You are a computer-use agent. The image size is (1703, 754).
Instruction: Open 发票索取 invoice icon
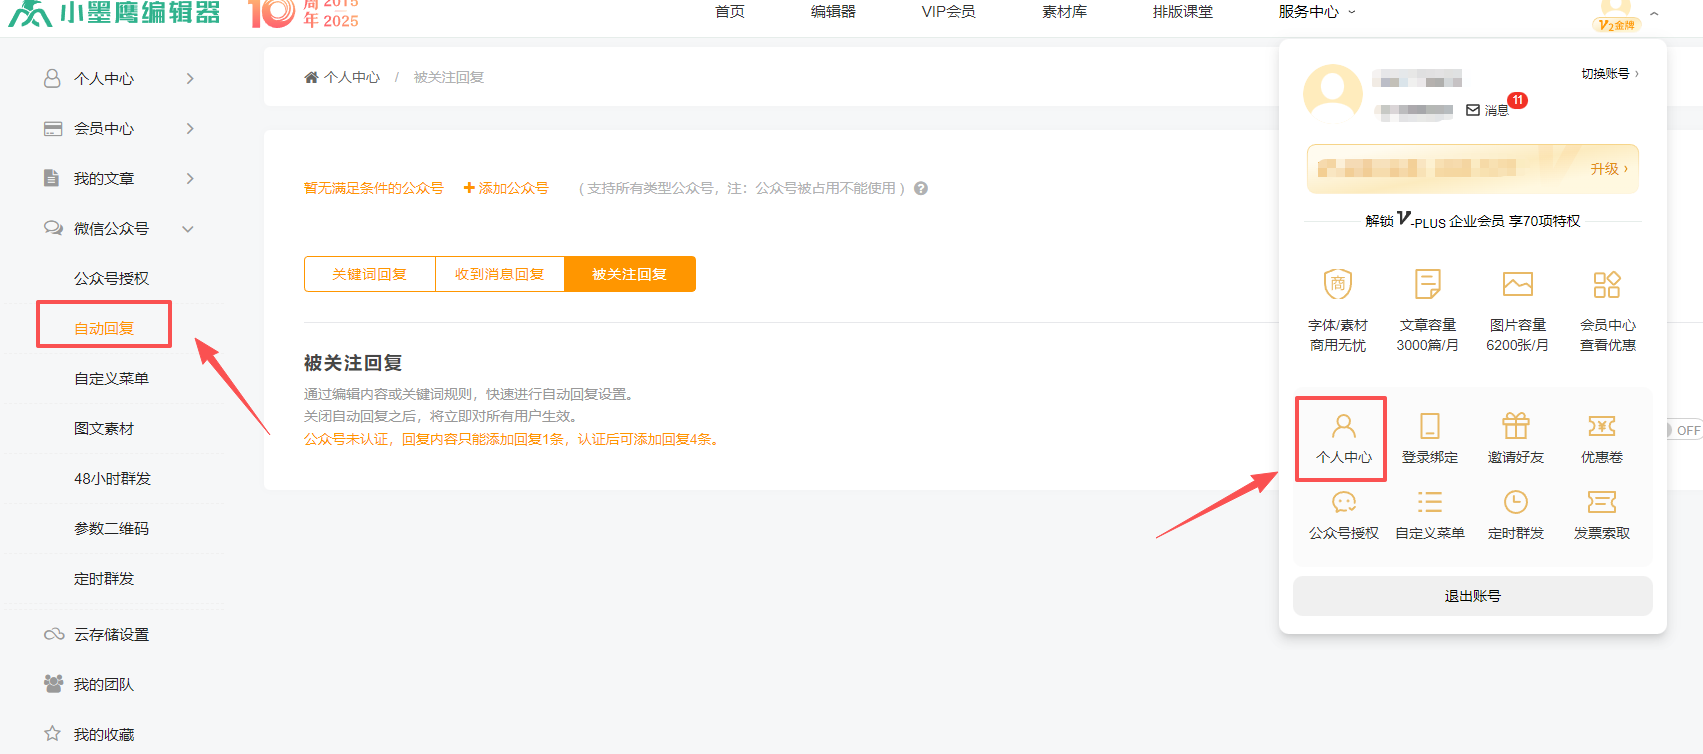pyautogui.click(x=1602, y=502)
